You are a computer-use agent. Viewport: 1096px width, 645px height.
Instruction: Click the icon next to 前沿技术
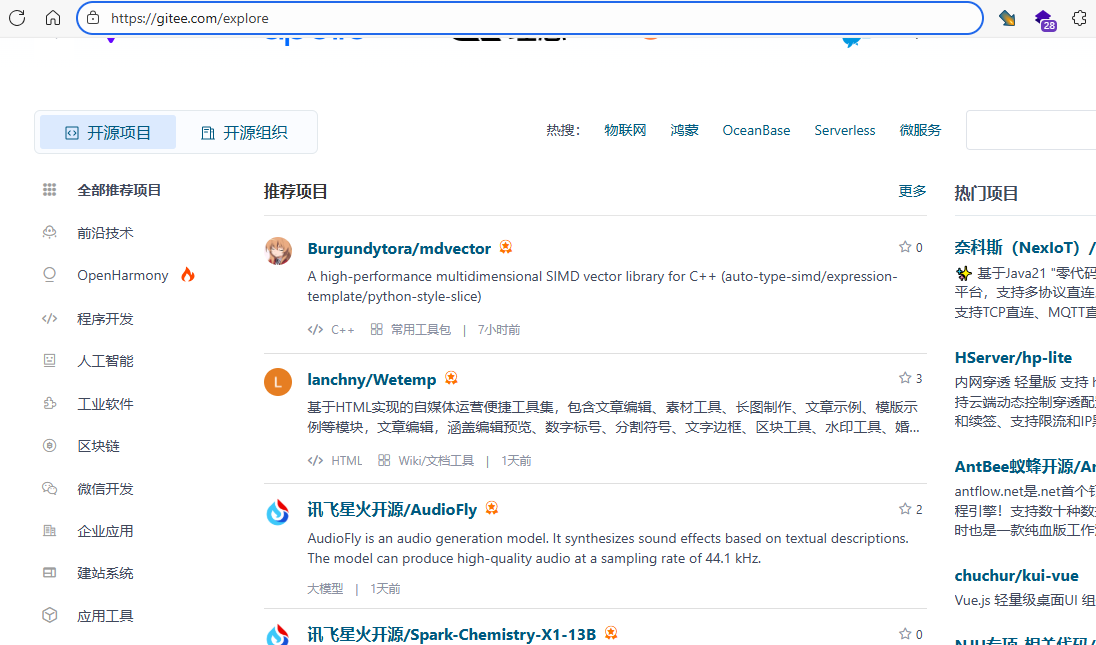49,232
